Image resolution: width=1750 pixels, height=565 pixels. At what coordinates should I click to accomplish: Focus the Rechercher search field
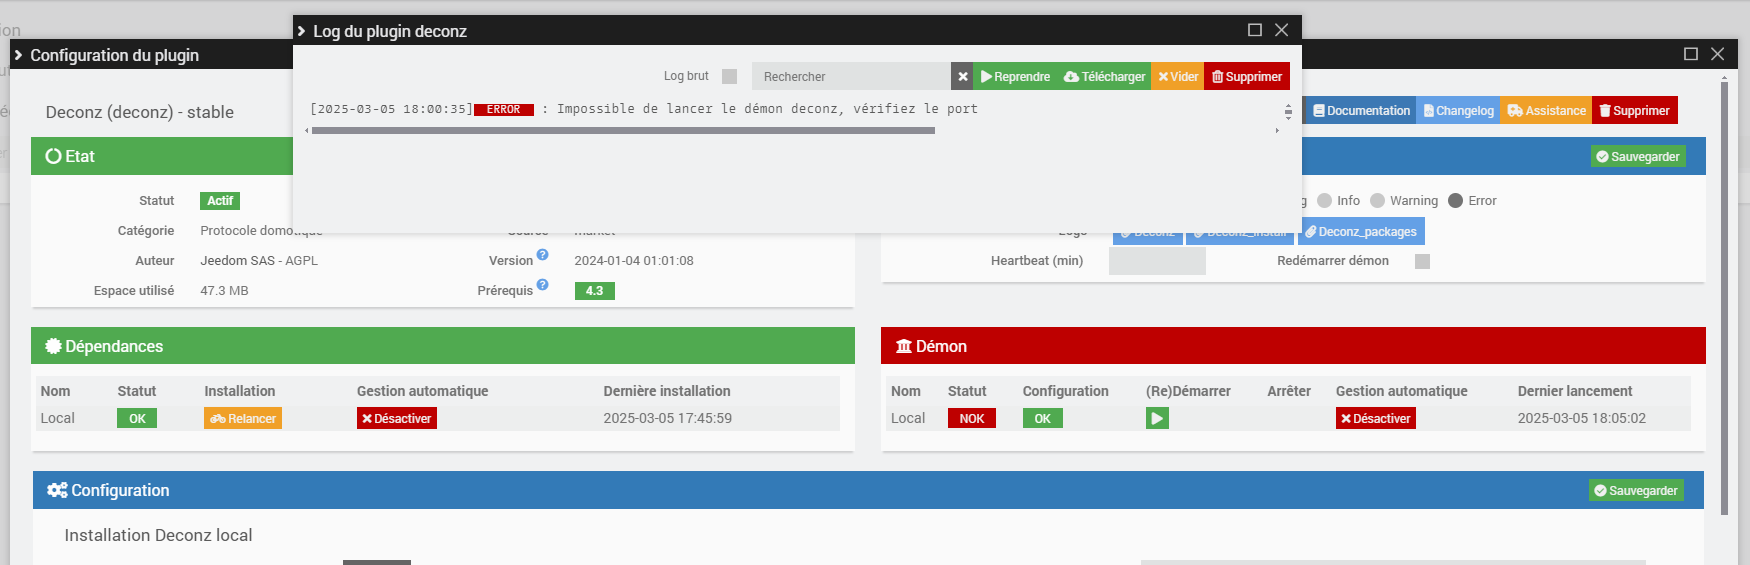(x=851, y=76)
